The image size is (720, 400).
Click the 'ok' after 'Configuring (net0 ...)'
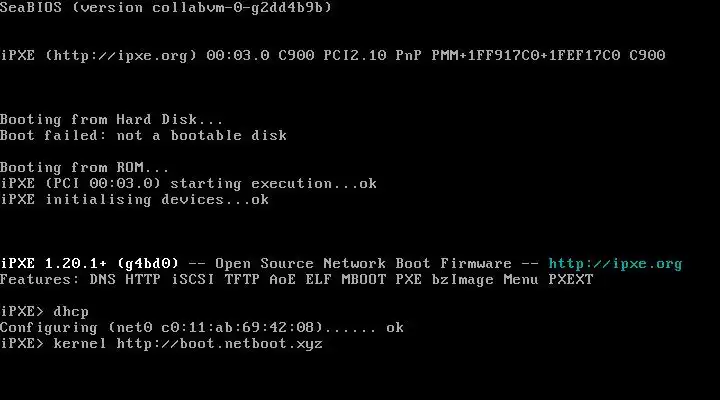pos(395,328)
